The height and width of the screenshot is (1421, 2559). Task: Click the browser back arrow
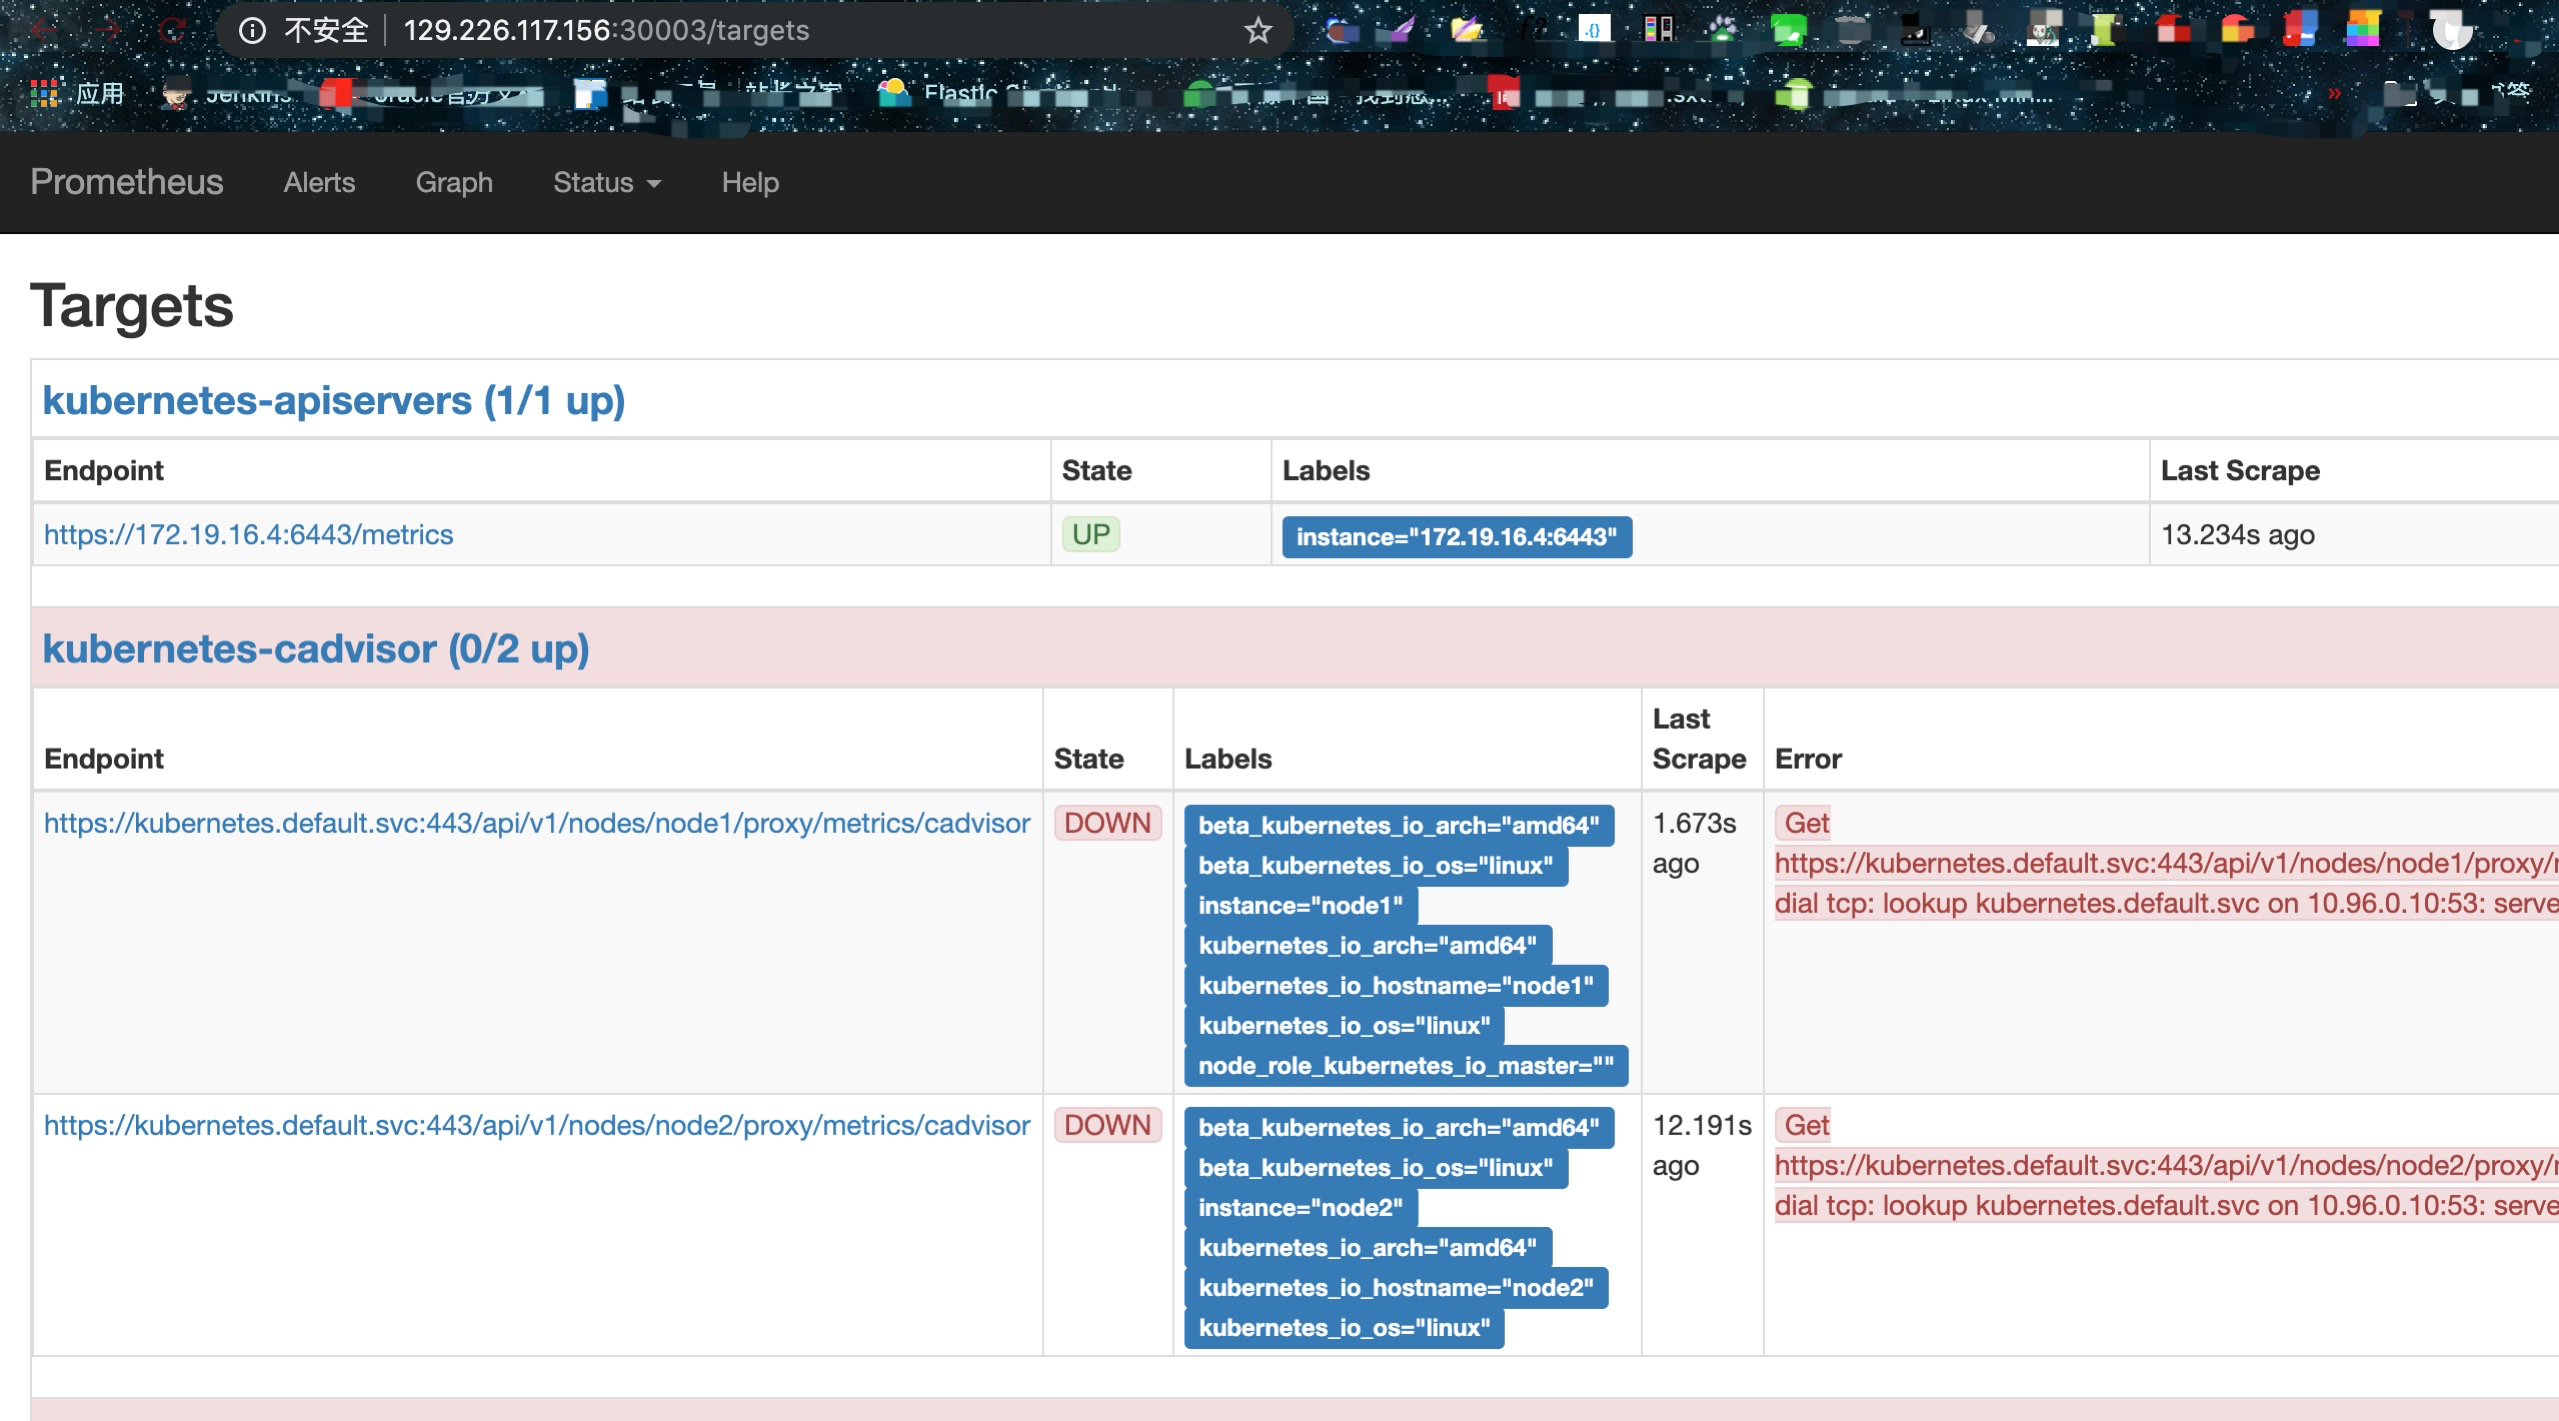pos(43,30)
